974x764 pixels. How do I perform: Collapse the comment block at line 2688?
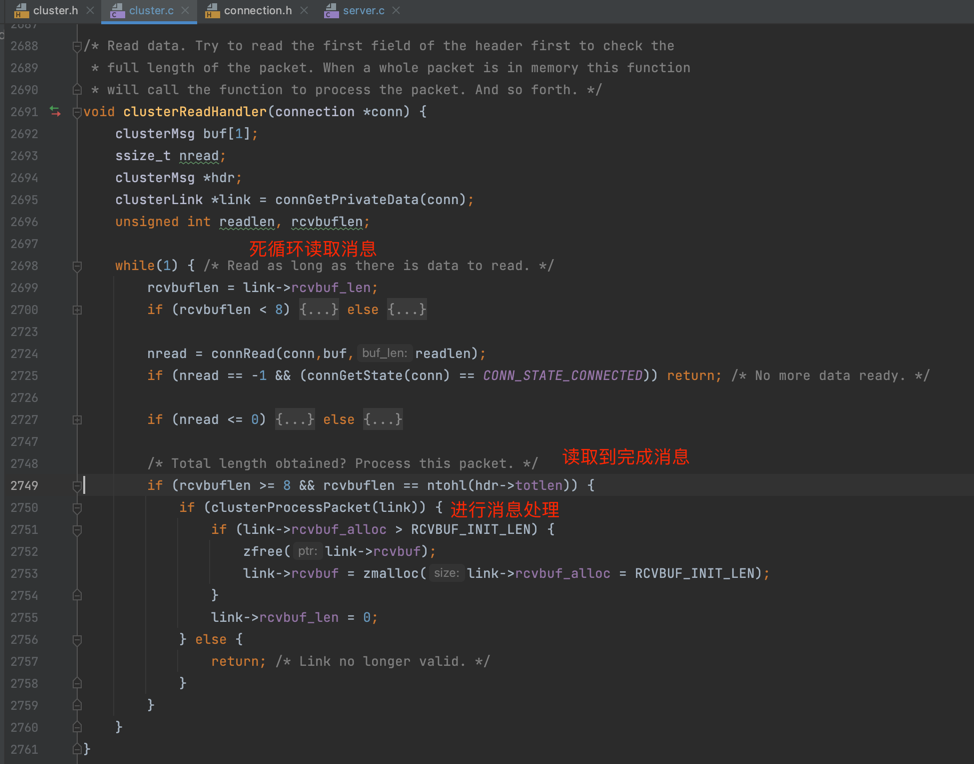(x=77, y=46)
